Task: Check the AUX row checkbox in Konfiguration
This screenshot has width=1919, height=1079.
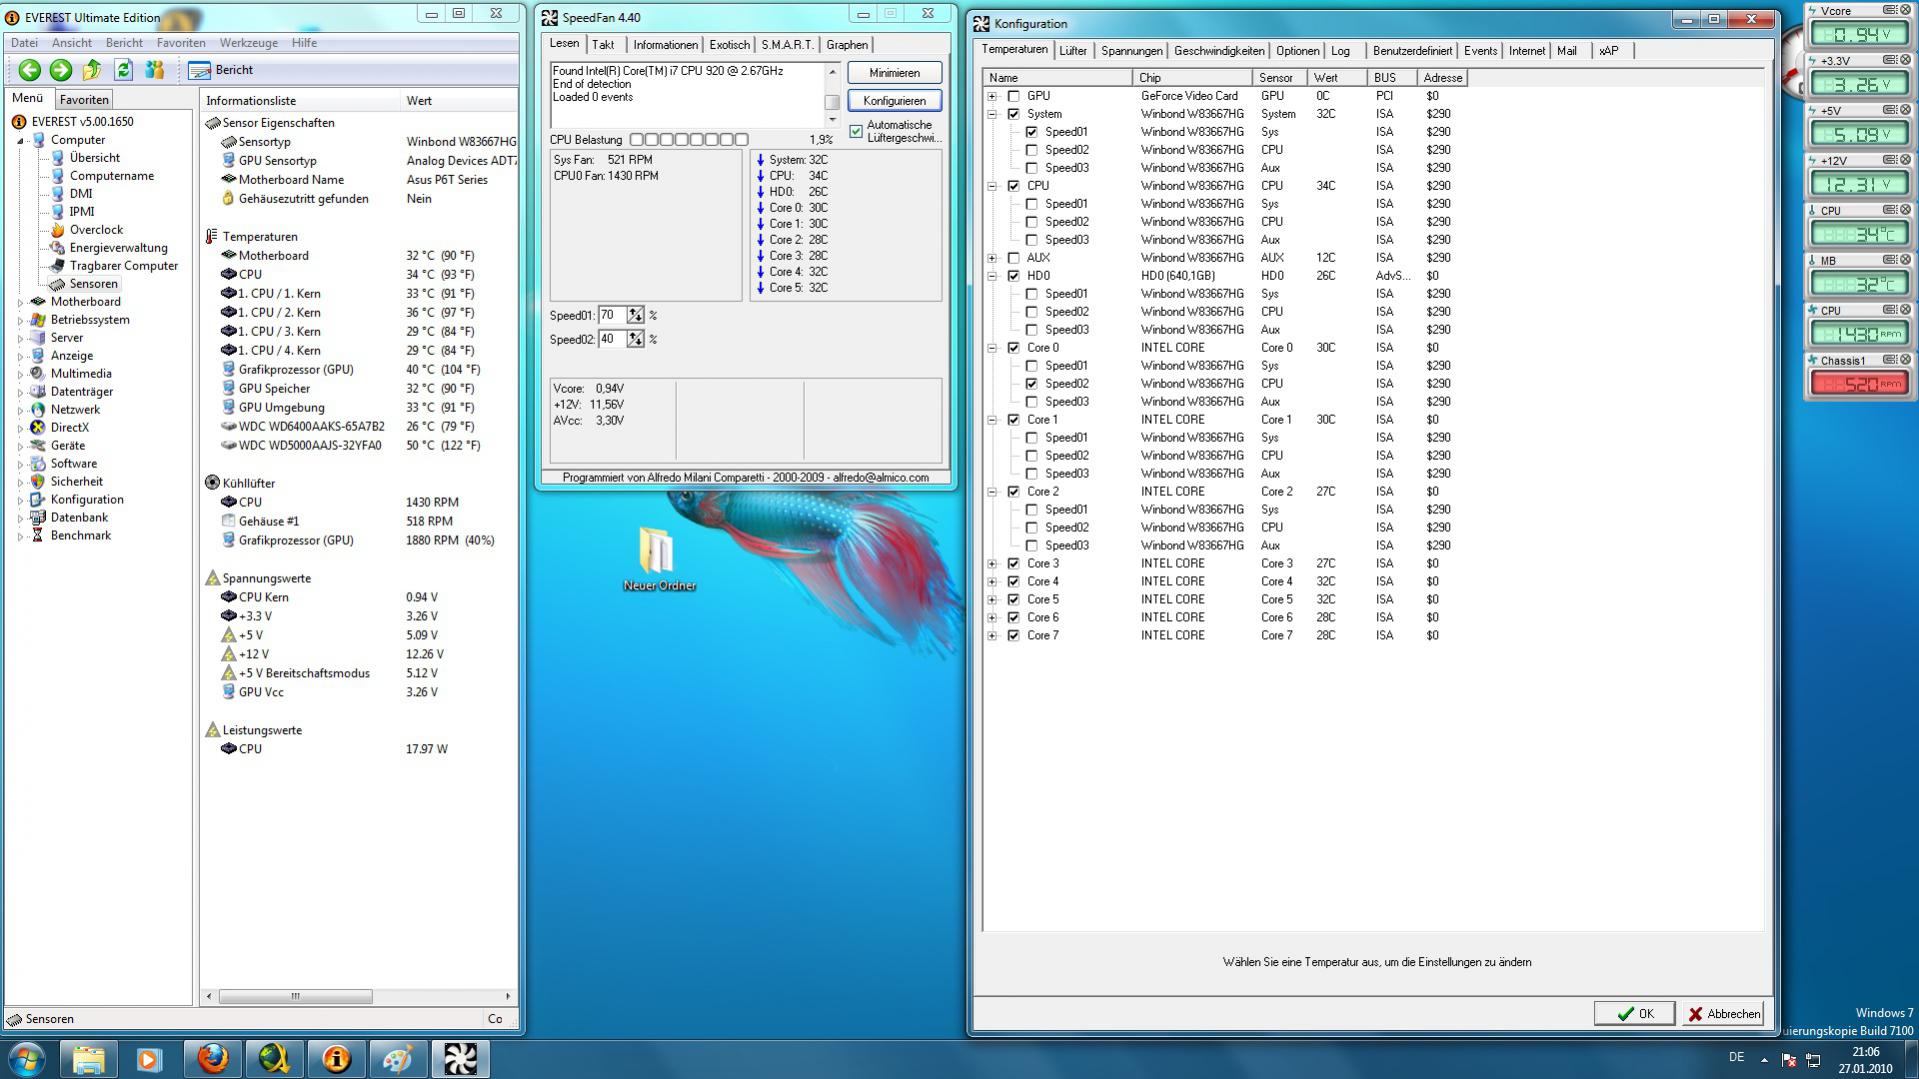Action: [x=1013, y=258]
